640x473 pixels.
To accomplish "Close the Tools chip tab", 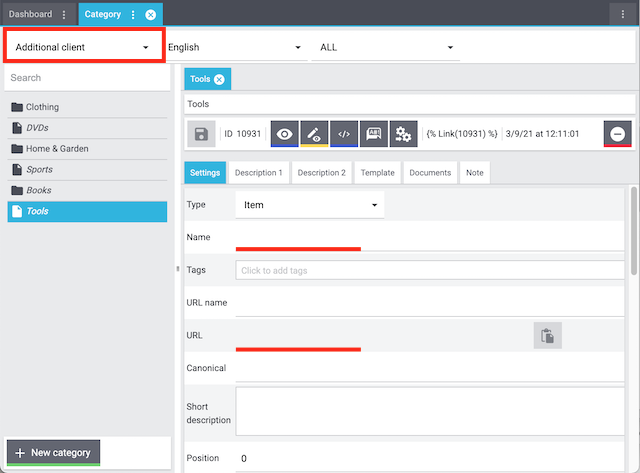I will (x=219, y=79).
